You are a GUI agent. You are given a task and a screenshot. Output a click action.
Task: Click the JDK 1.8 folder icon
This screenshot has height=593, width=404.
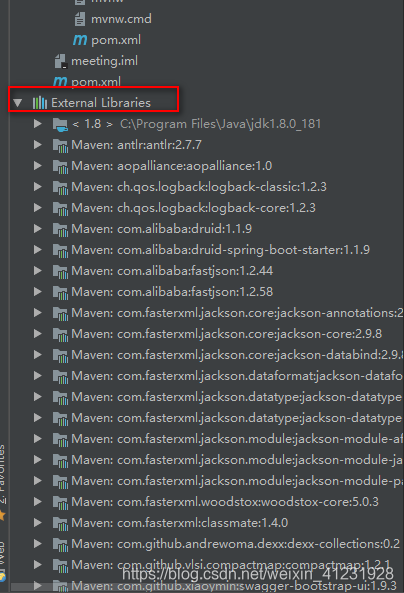(x=61, y=124)
